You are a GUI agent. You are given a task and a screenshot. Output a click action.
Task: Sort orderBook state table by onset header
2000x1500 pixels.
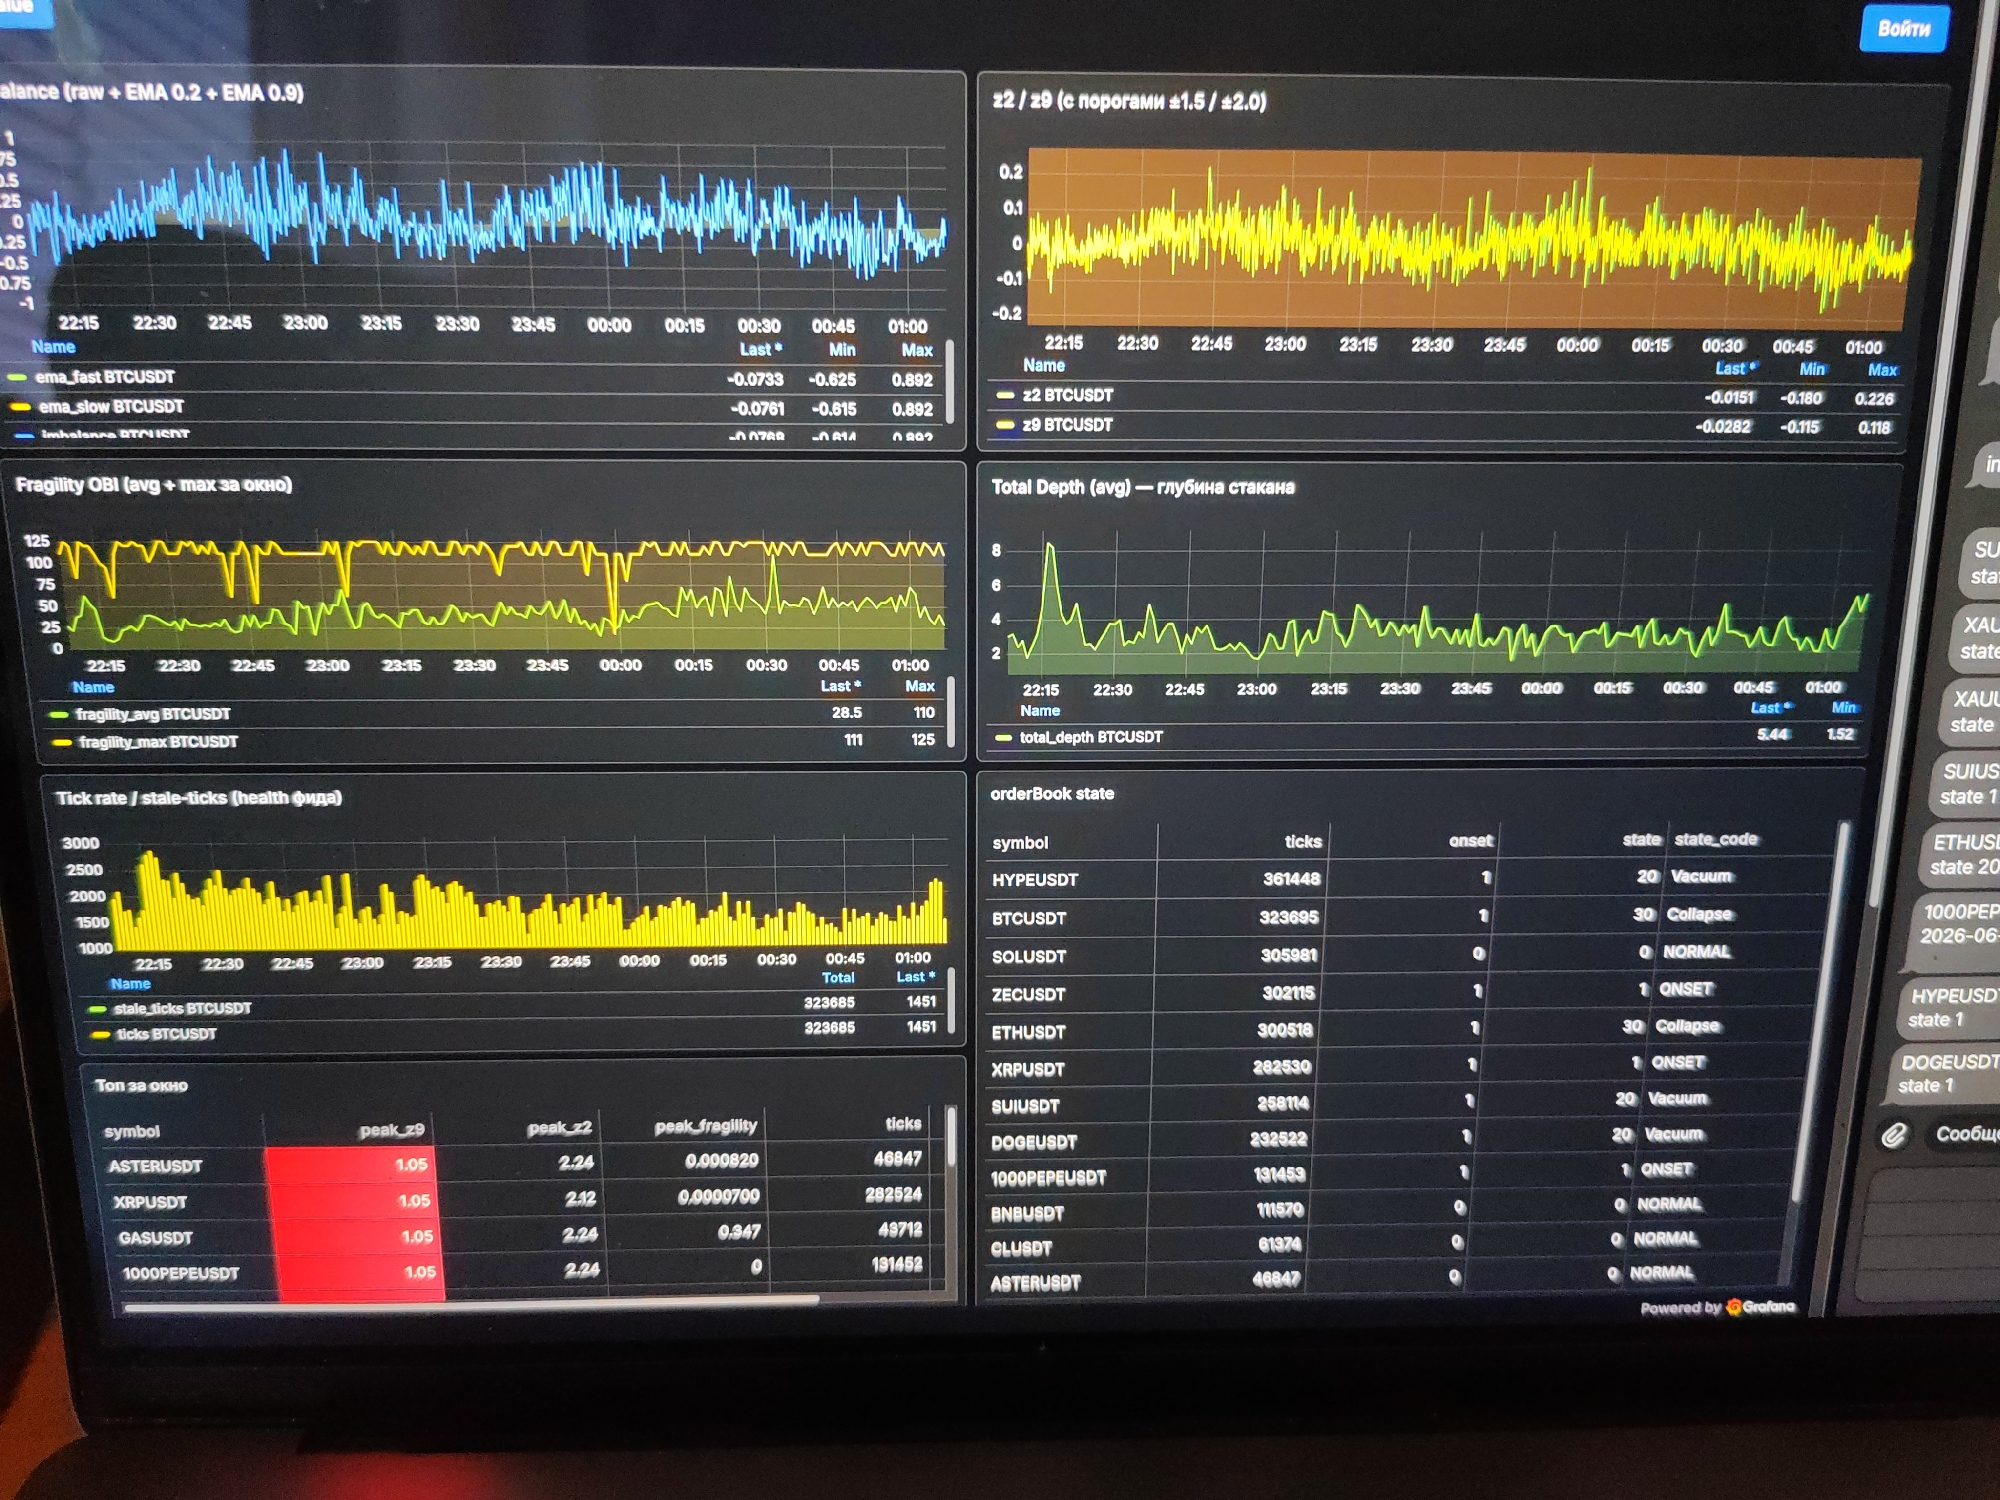point(1471,841)
